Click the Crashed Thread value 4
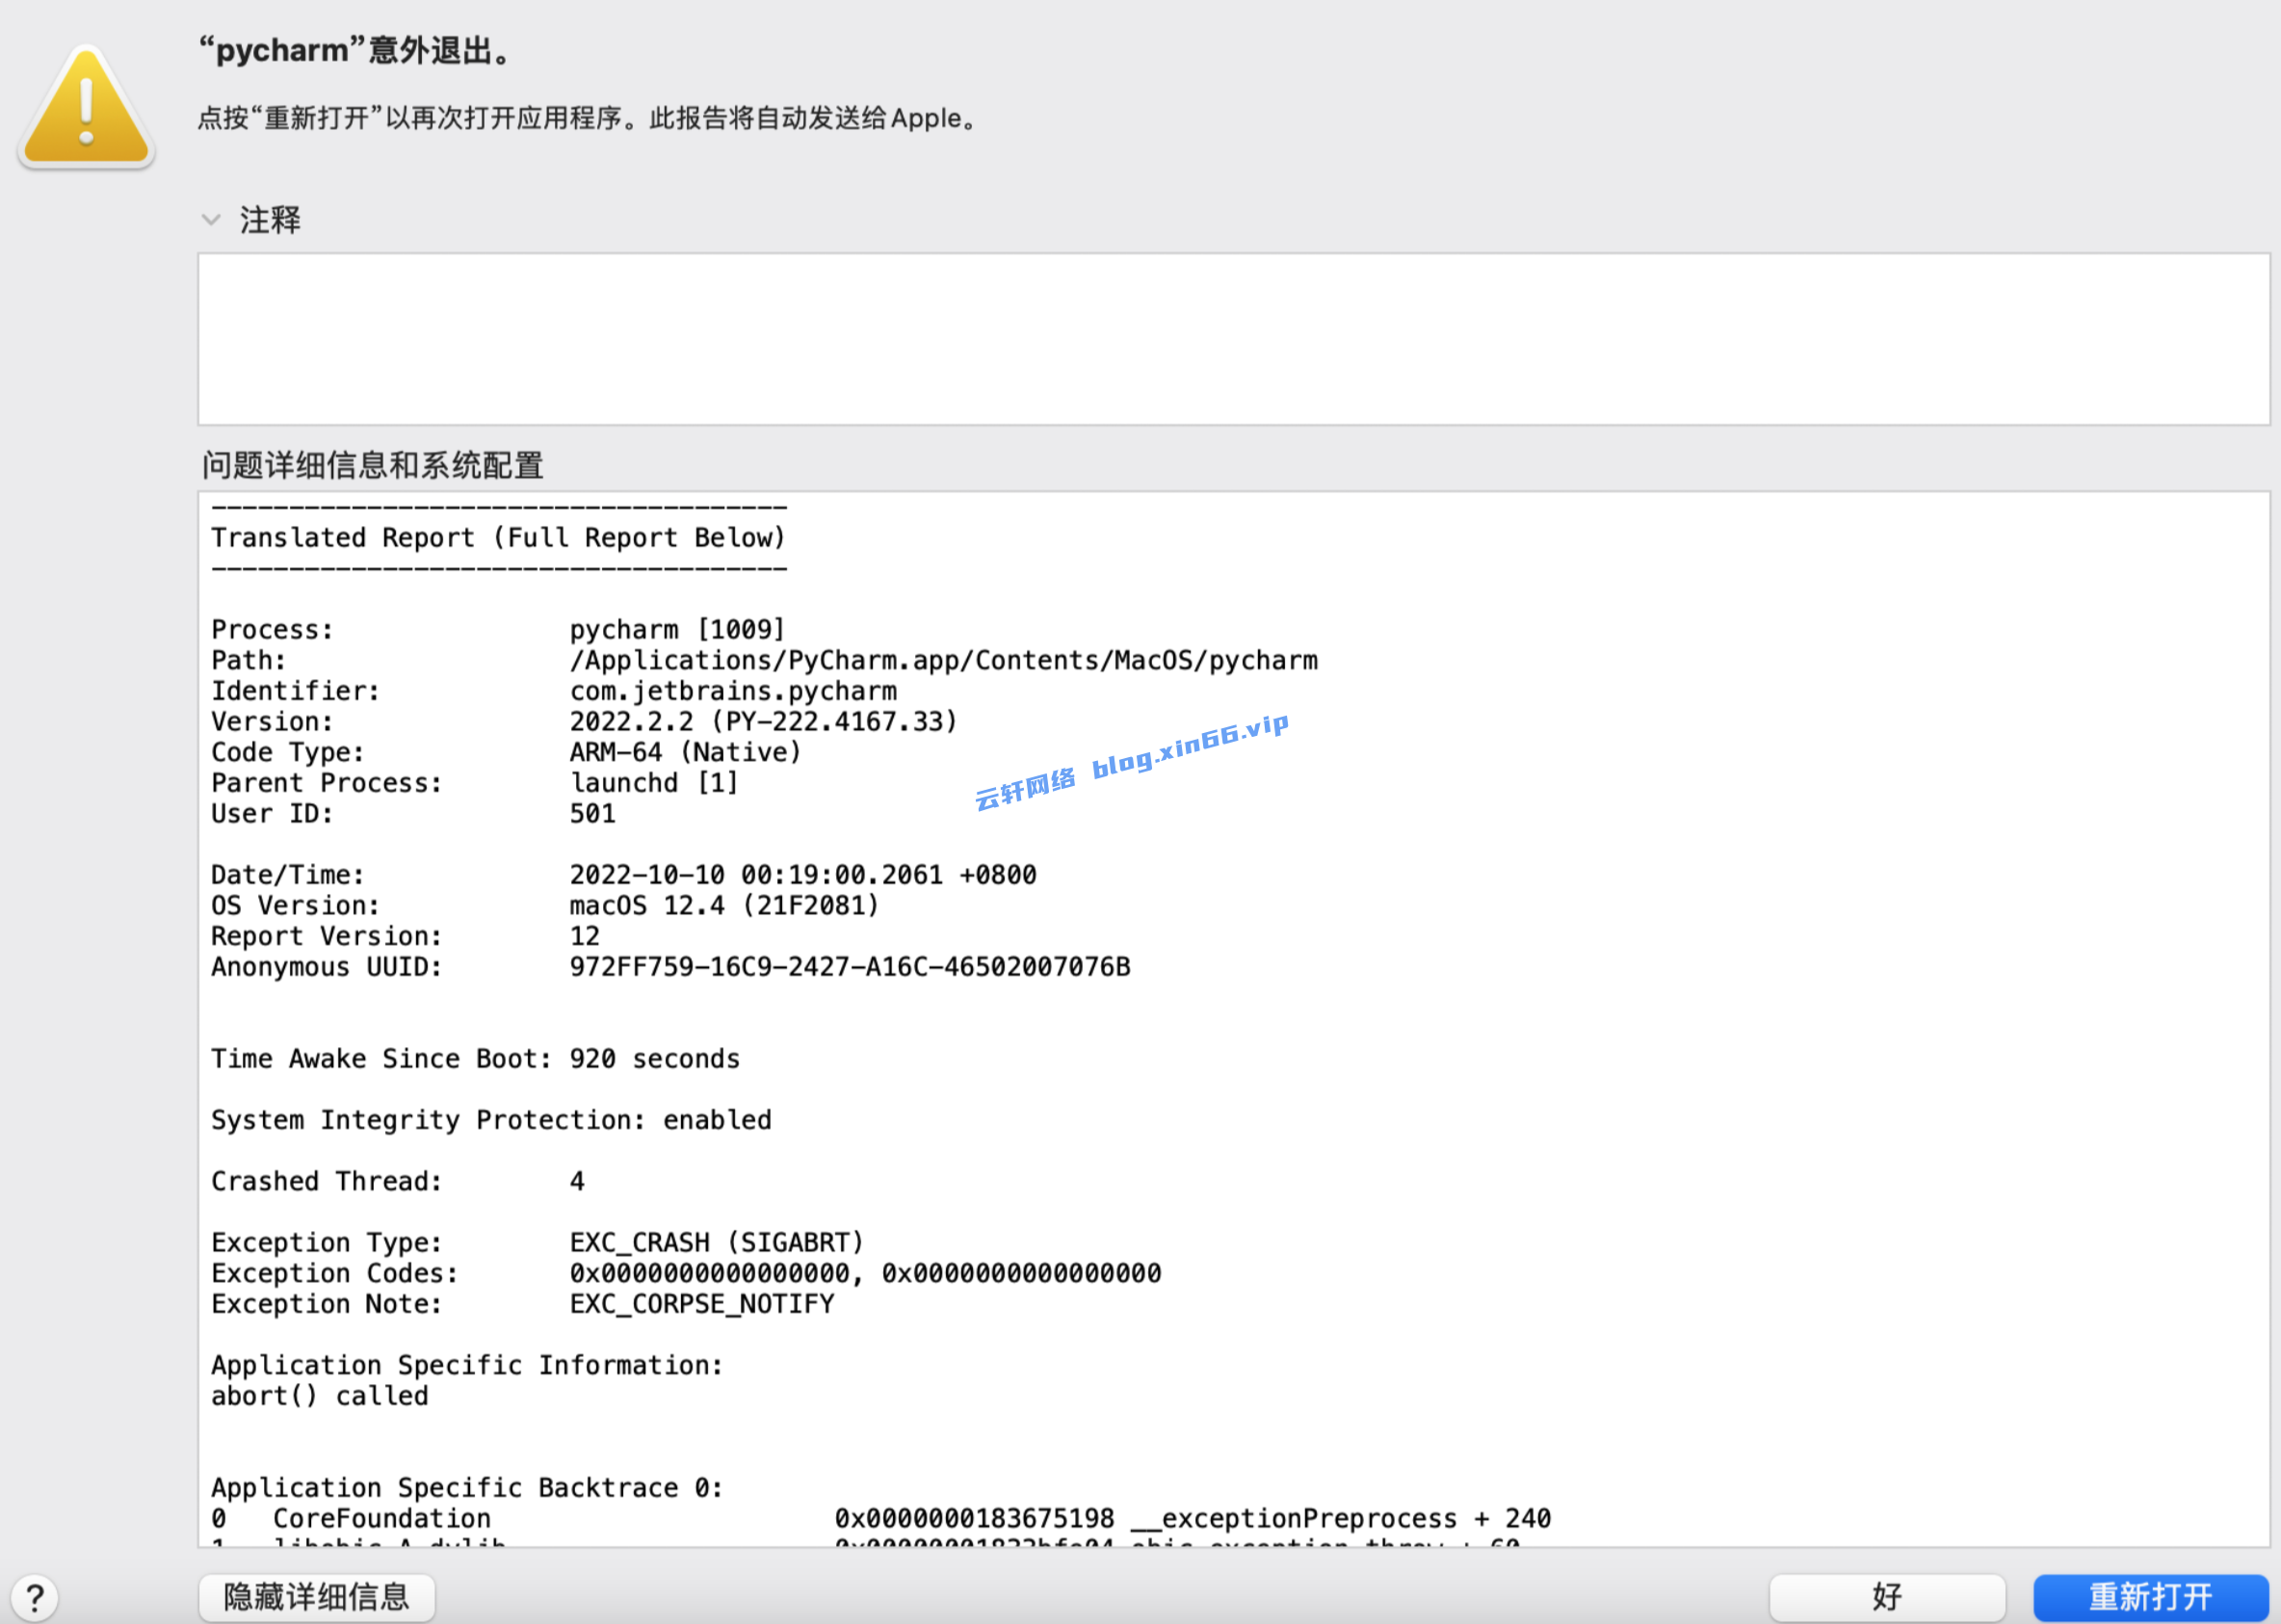2281x1624 pixels. click(577, 1182)
